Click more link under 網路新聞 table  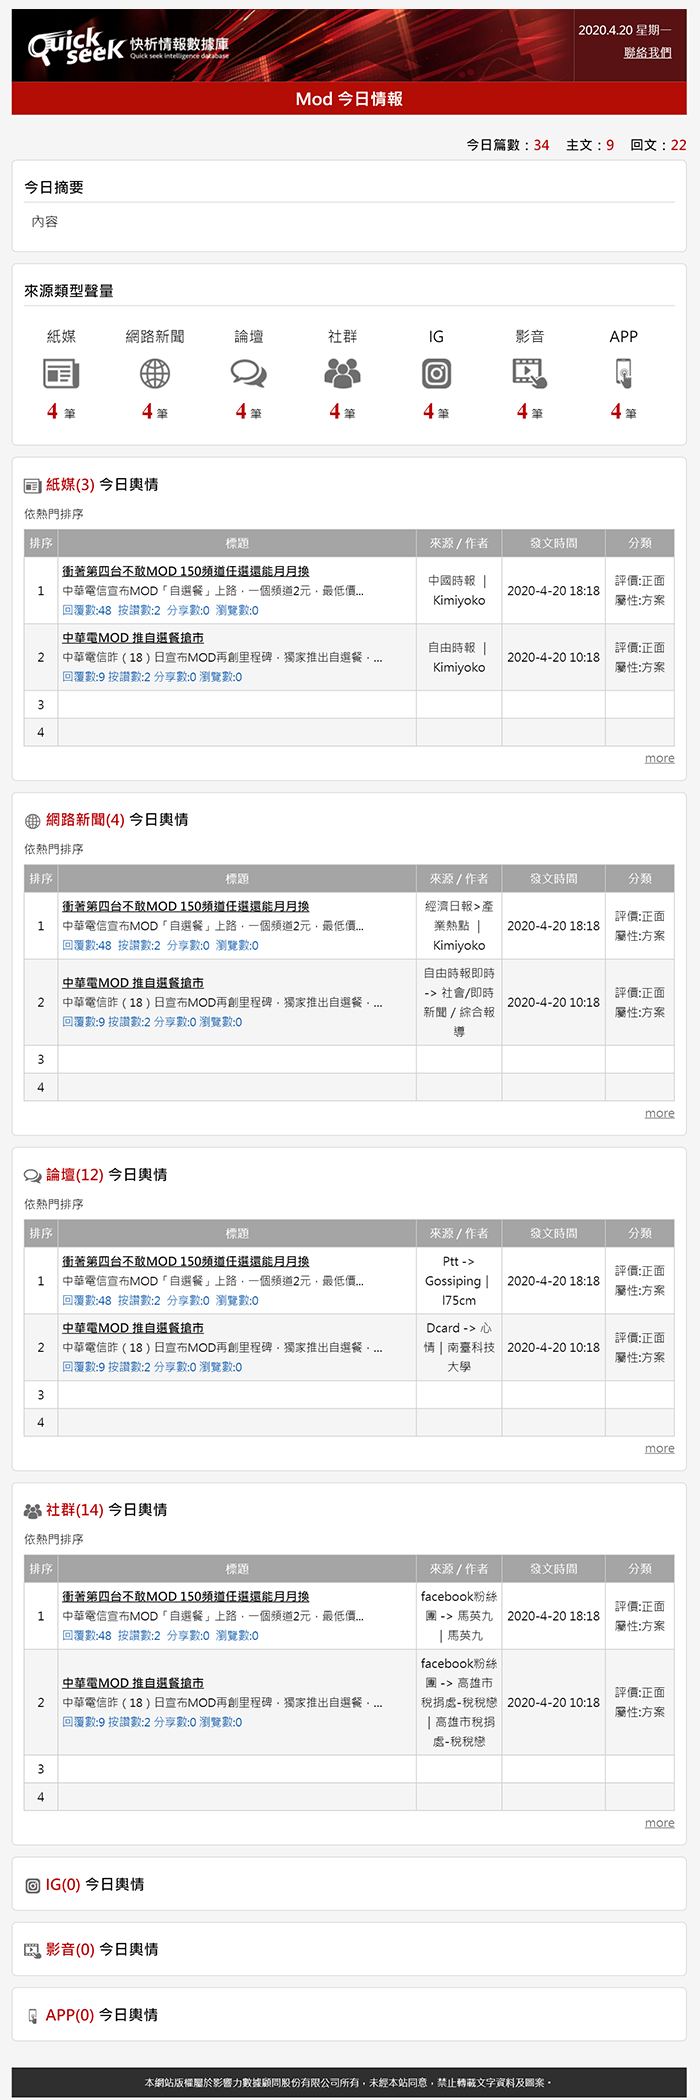(x=659, y=1113)
